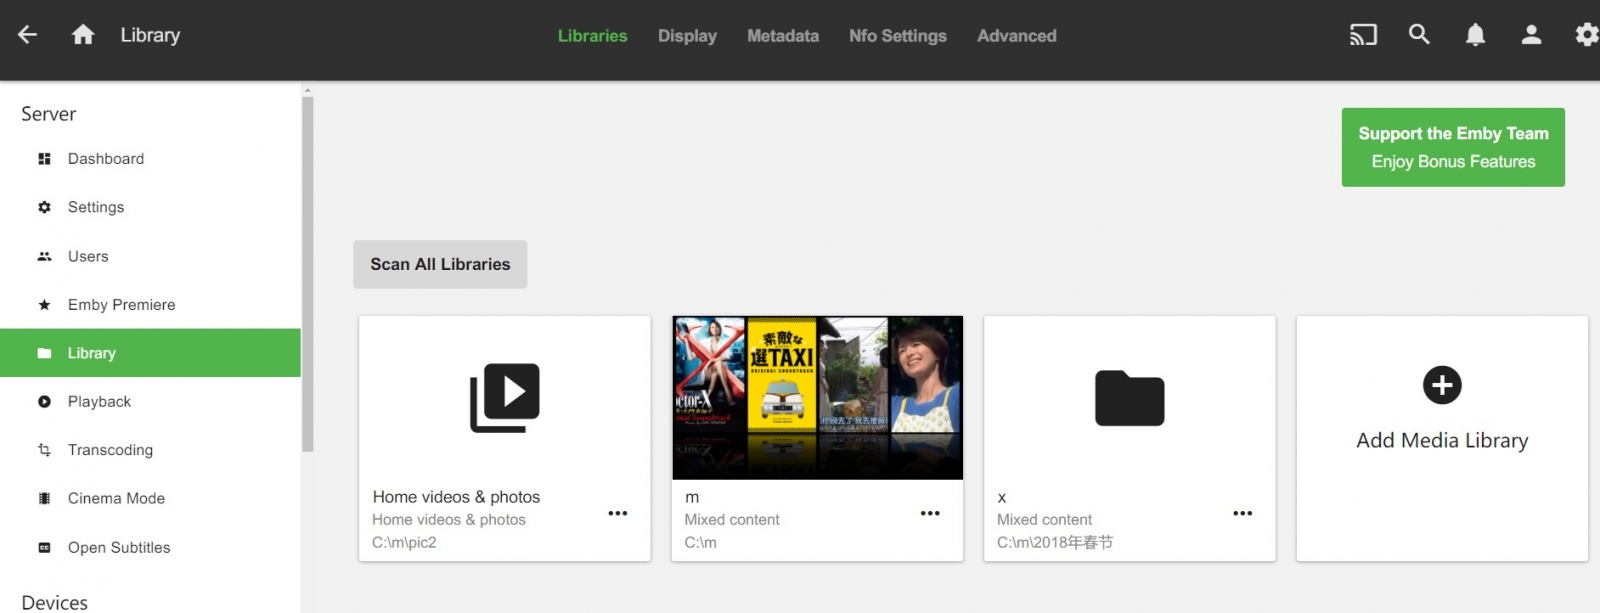Click the Add Media Library label
1600x613 pixels.
[1442, 440]
